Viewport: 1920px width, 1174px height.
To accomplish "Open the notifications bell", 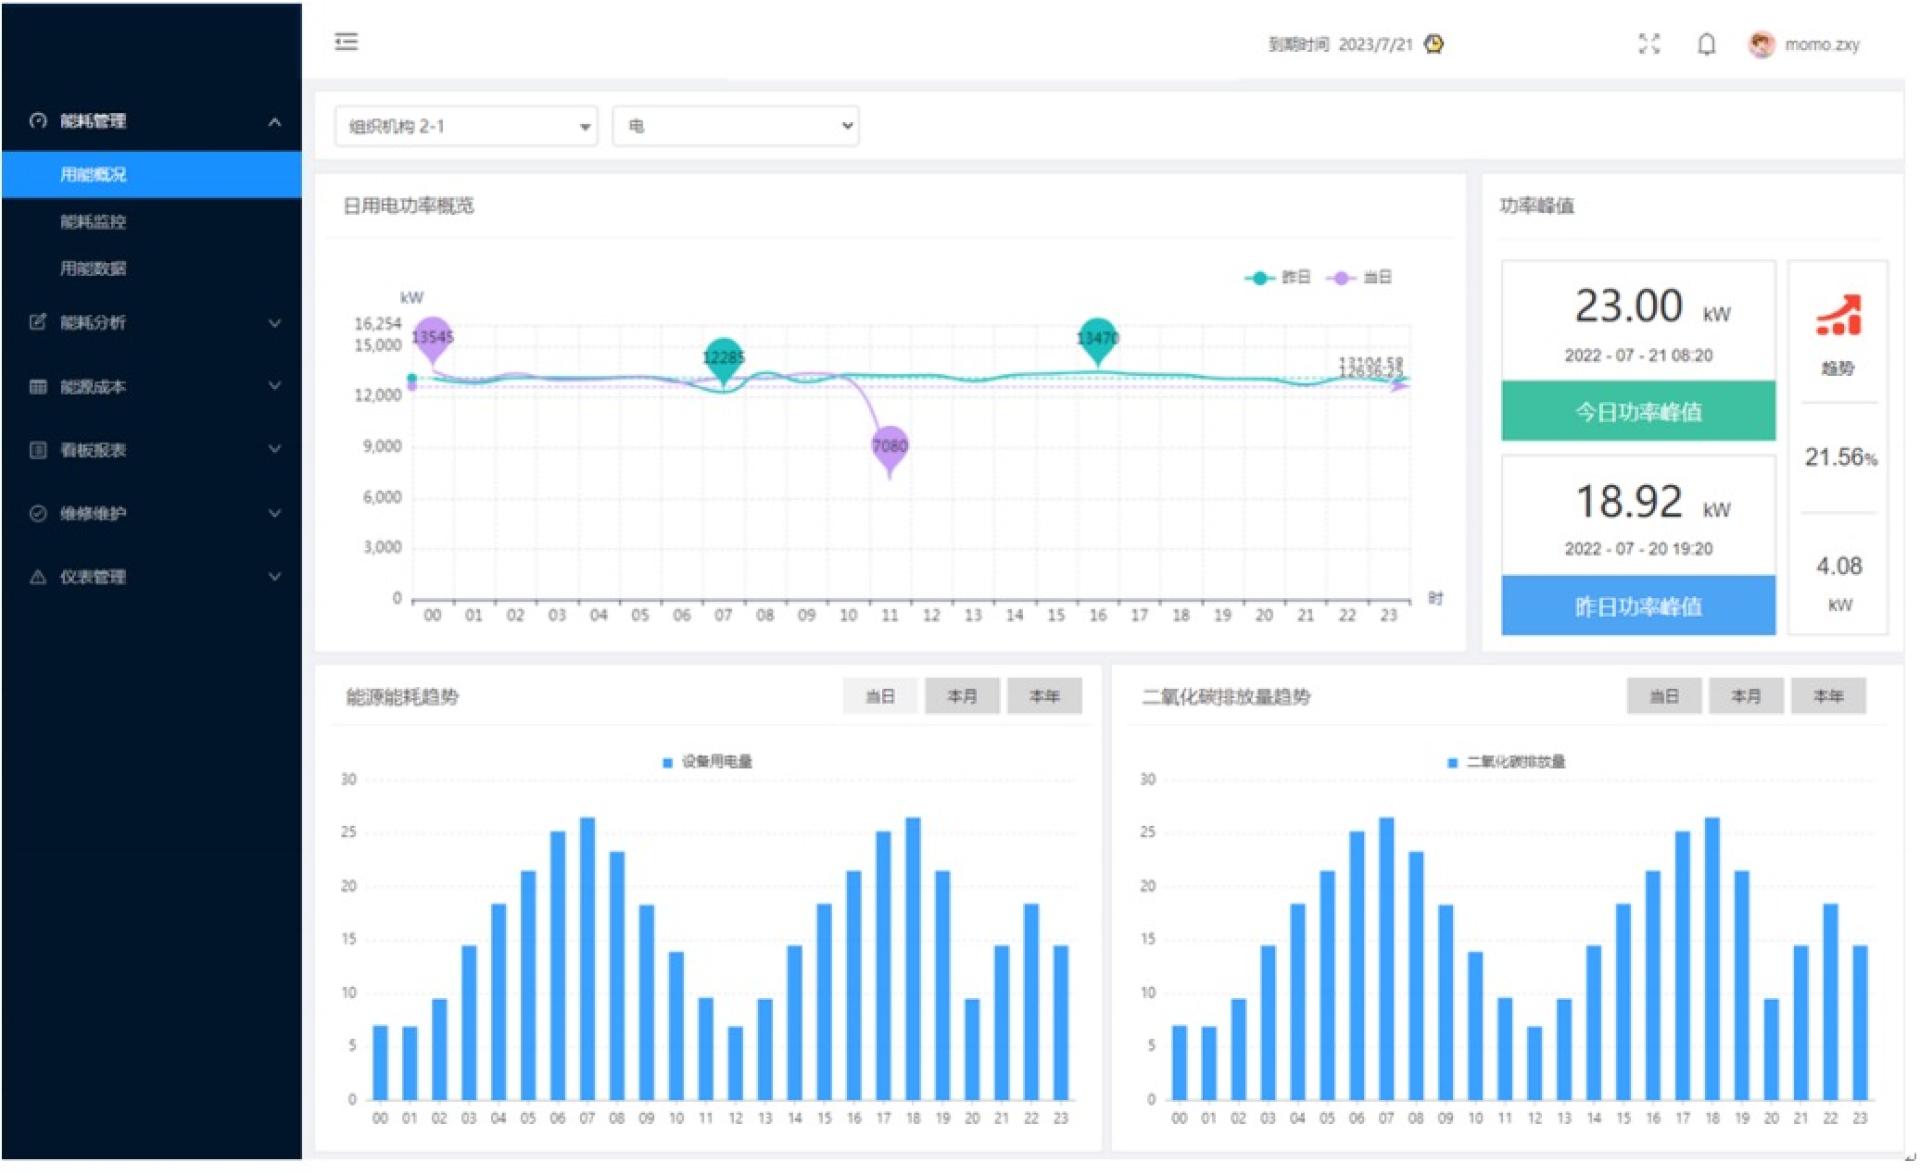I will click(x=1706, y=44).
